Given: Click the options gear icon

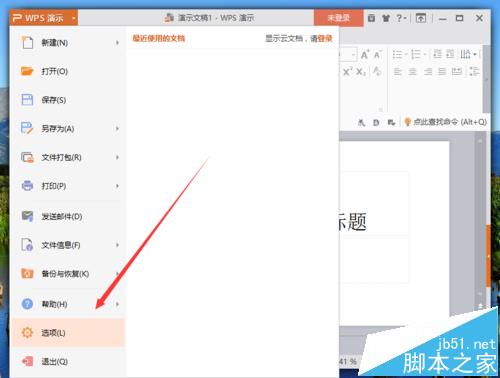Looking at the screenshot, I should click(x=27, y=332).
